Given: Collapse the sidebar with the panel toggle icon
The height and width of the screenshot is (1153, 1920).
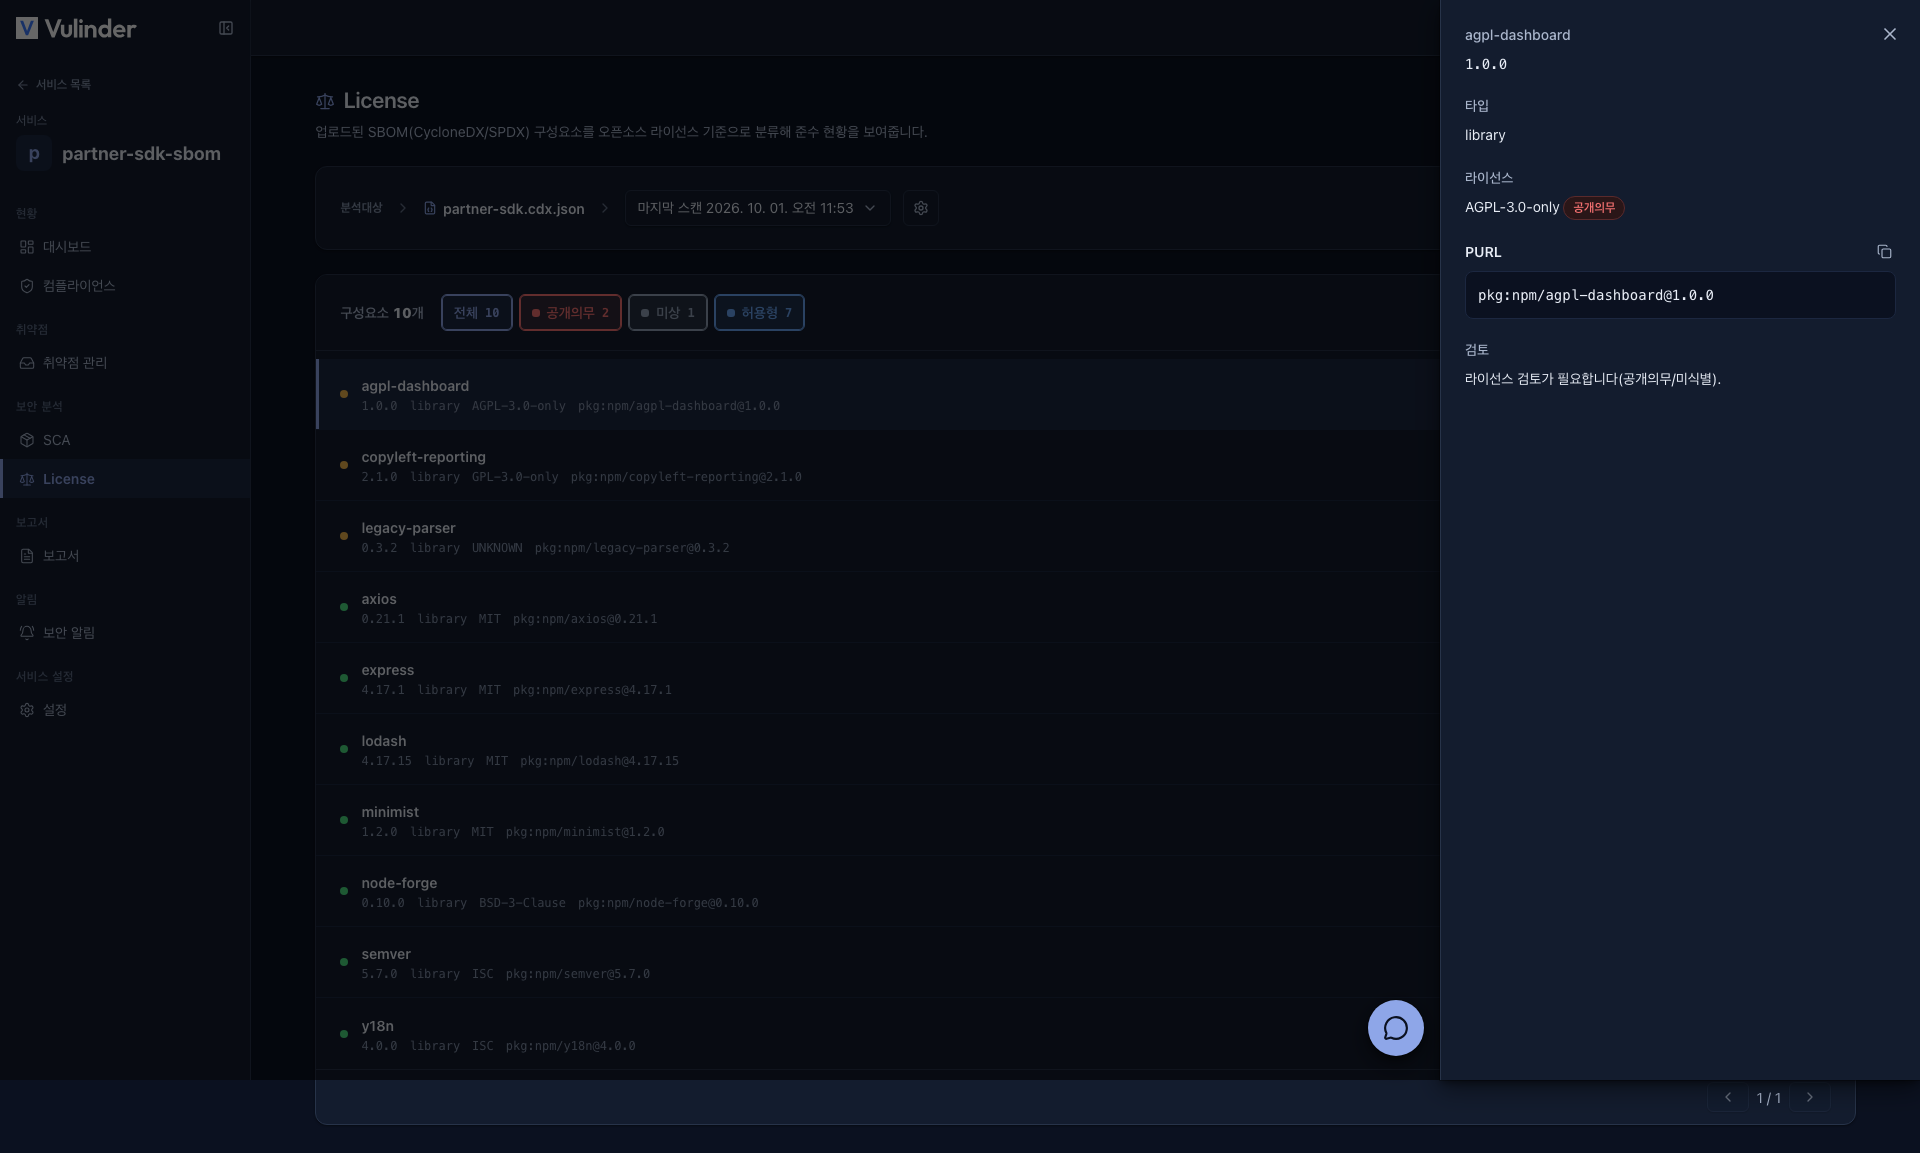Looking at the screenshot, I should point(226,28).
